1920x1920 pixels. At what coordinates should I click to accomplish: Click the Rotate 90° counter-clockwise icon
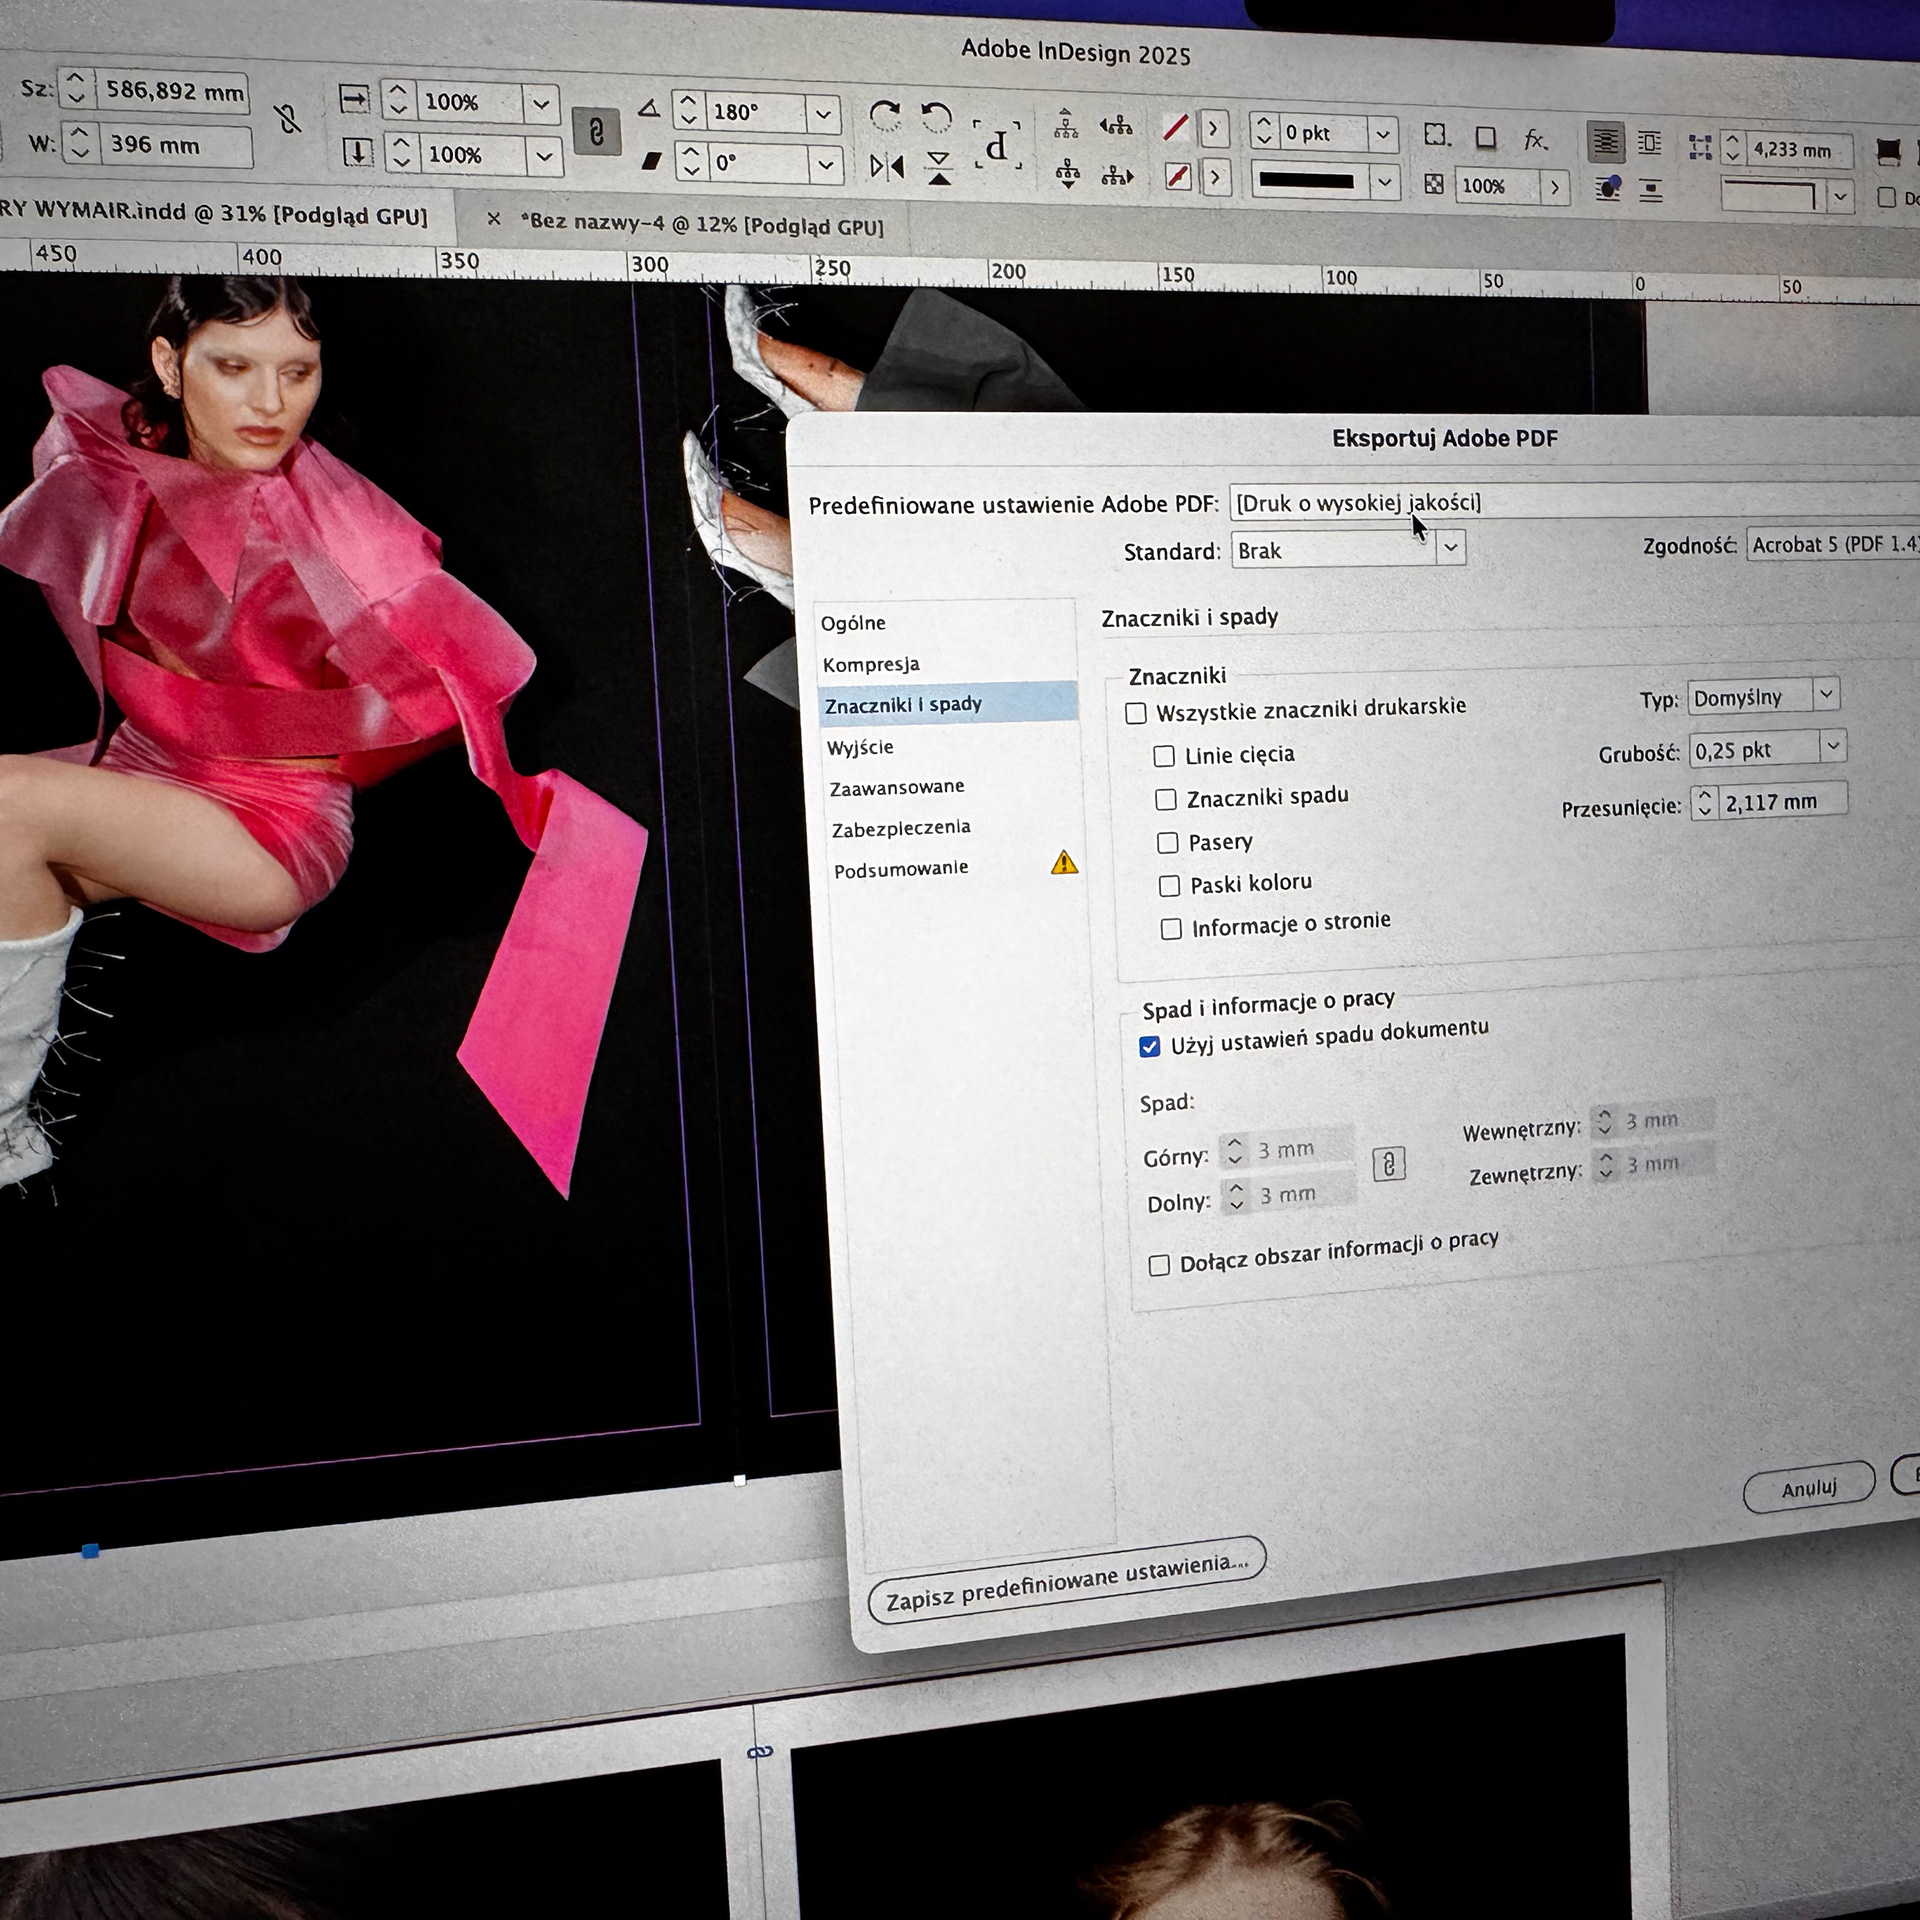(936, 118)
